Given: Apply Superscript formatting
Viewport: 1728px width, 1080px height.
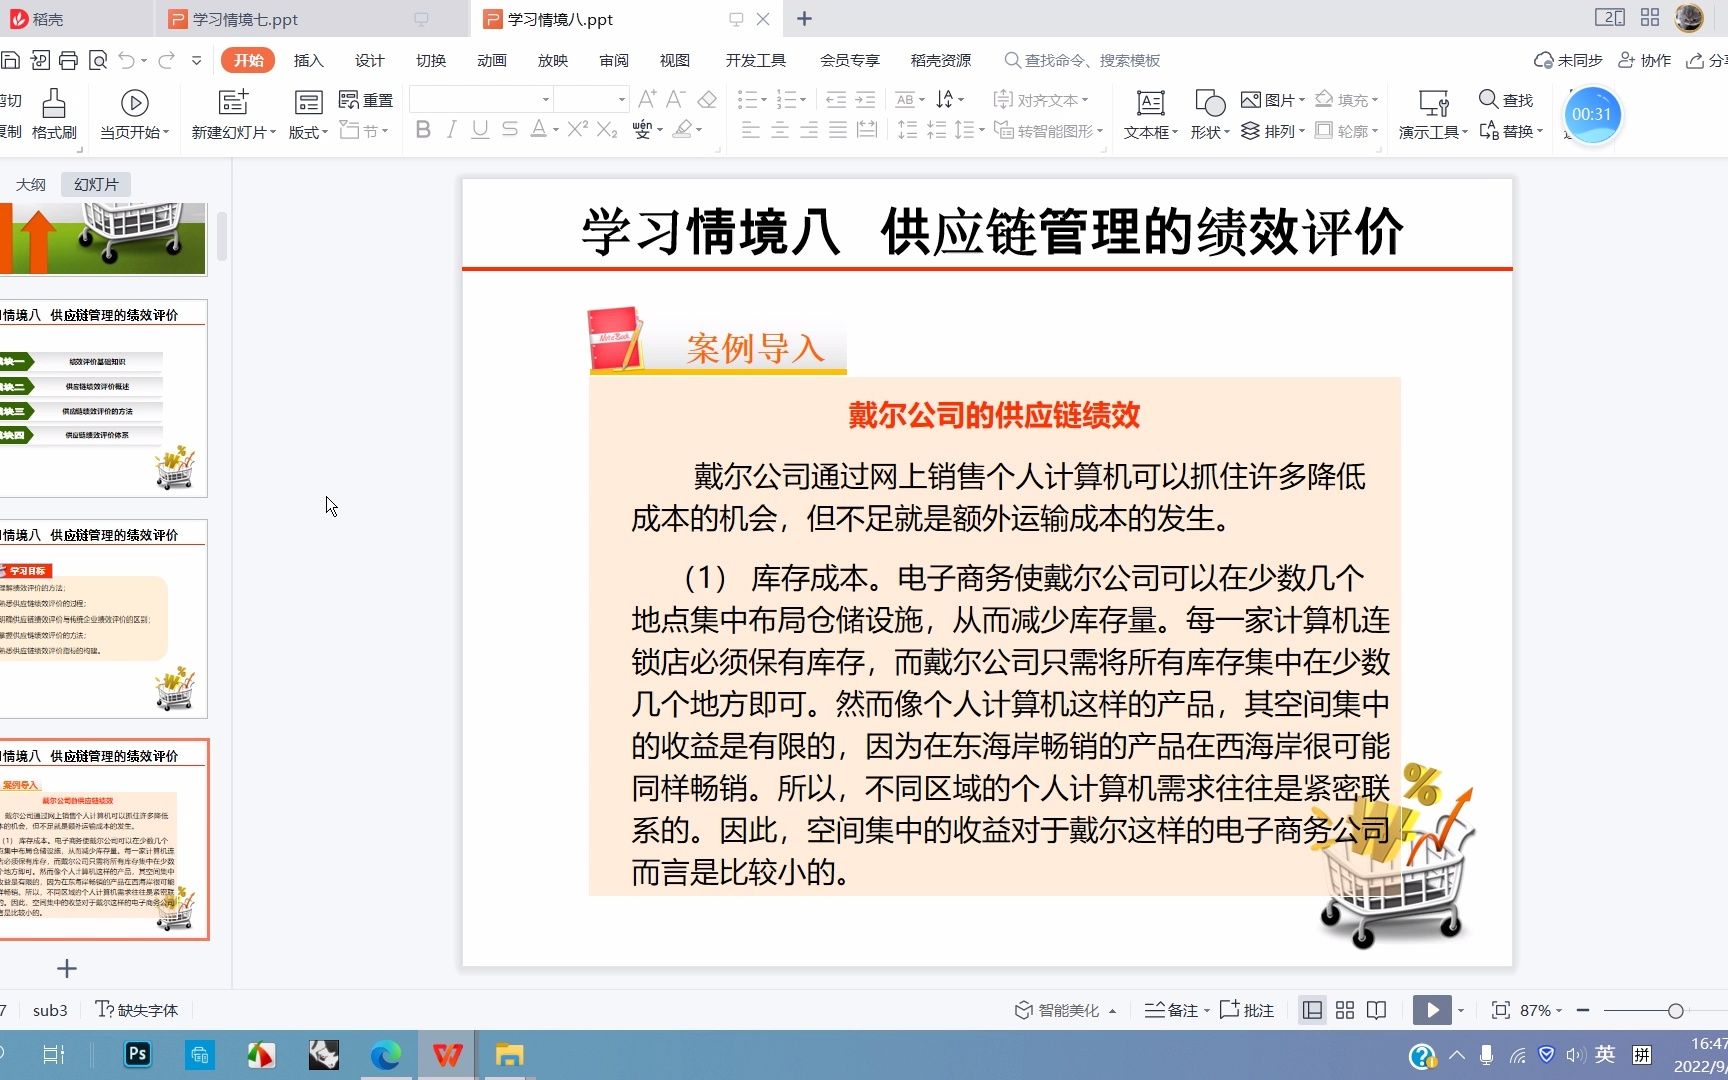Looking at the screenshot, I should point(578,129).
